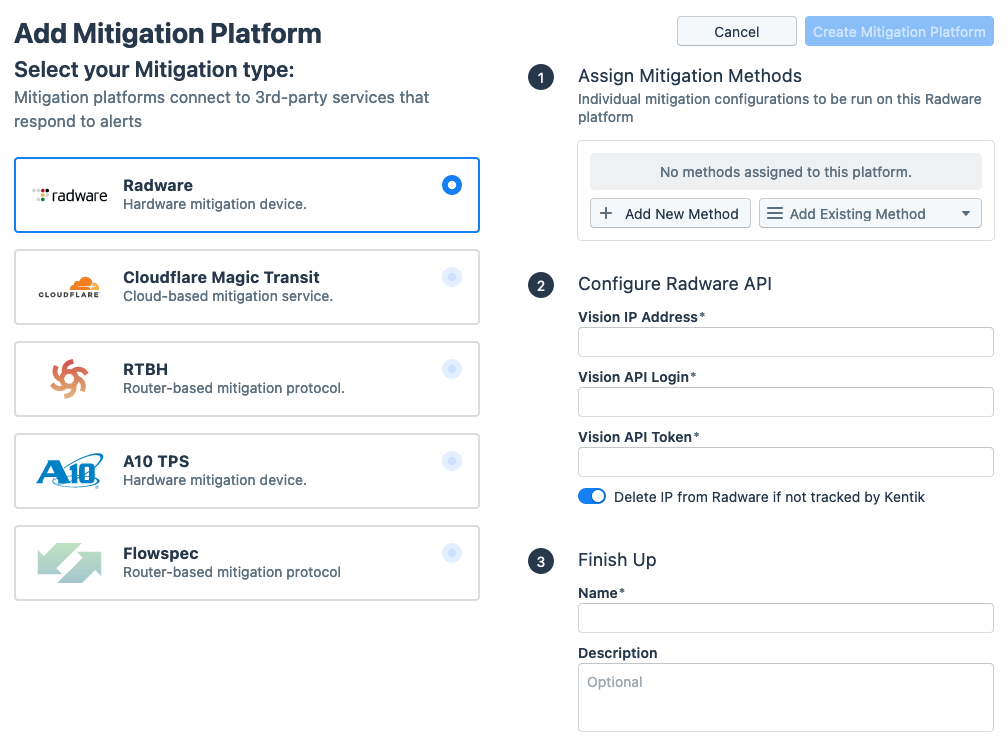Viewport: 1008px width, 746px height.
Task: Select the Radware mitigation type radio button
Action: click(452, 185)
